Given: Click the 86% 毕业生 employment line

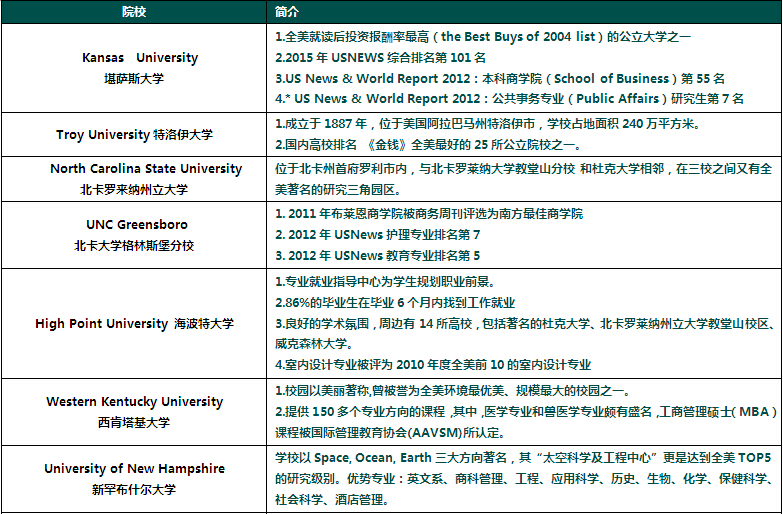Looking at the screenshot, I should pyautogui.click(x=395, y=303).
